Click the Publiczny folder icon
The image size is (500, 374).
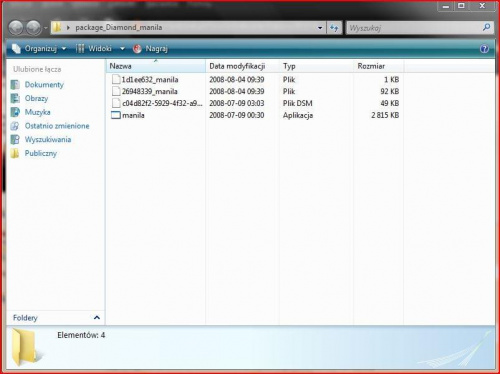click(15, 153)
